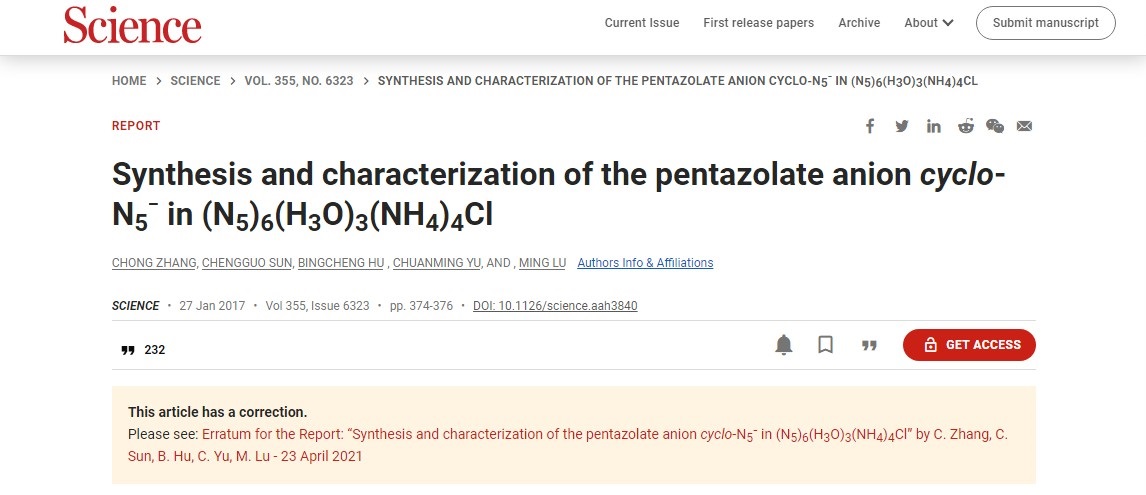Screen dimensions: 1146x495
Task: Click the Submit manuscript button
Action: point(1045,23)
